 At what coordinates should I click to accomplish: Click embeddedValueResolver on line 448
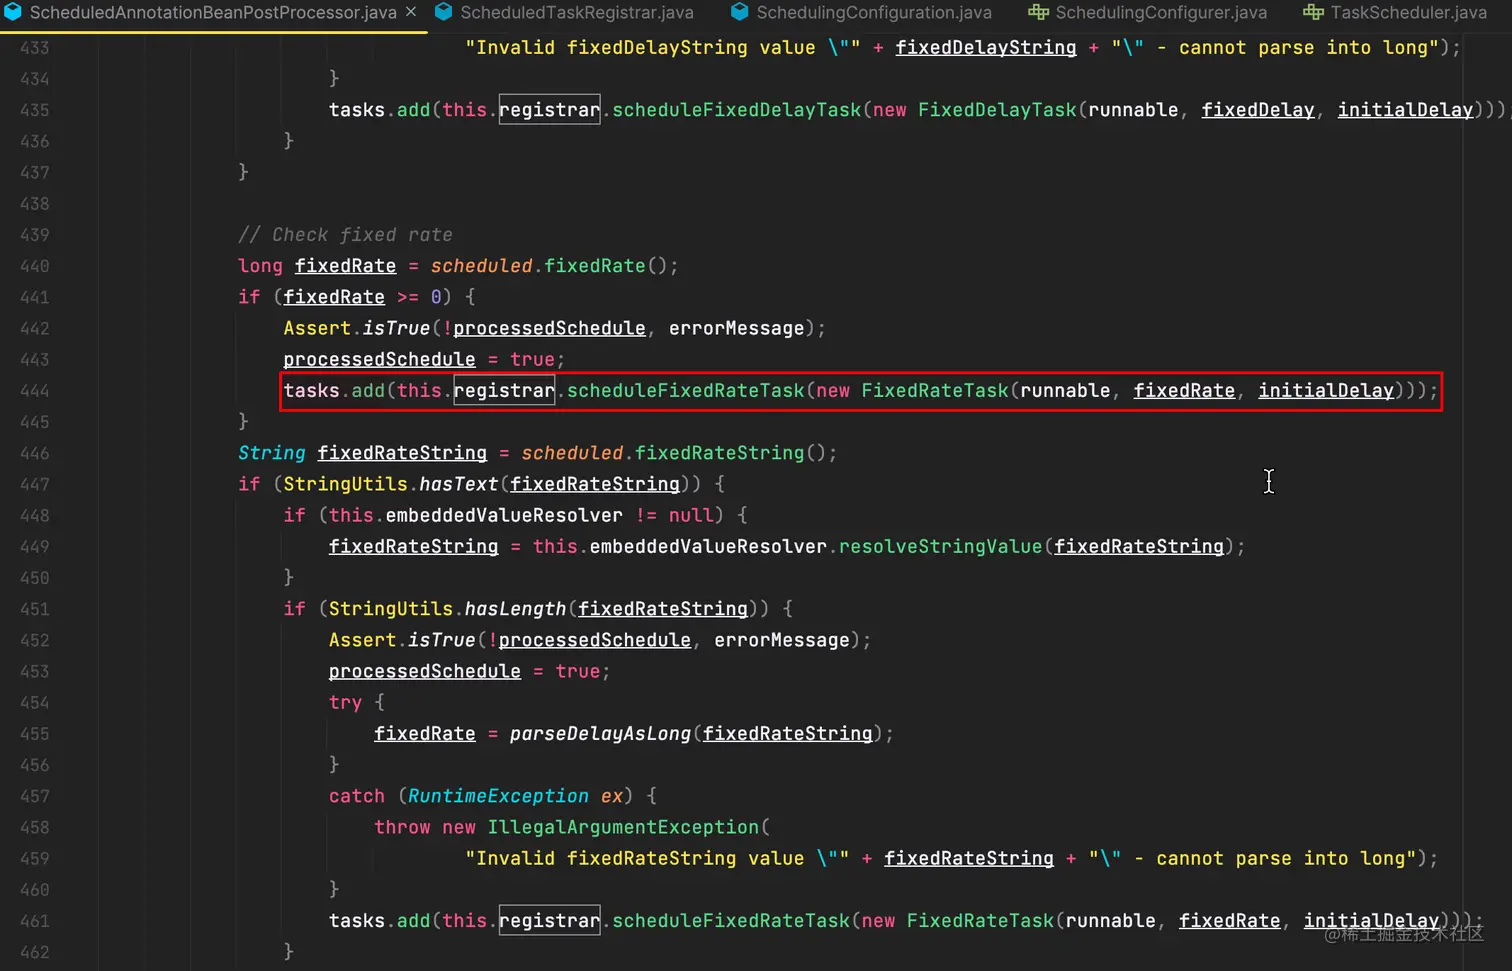click(x=504, y=516)
